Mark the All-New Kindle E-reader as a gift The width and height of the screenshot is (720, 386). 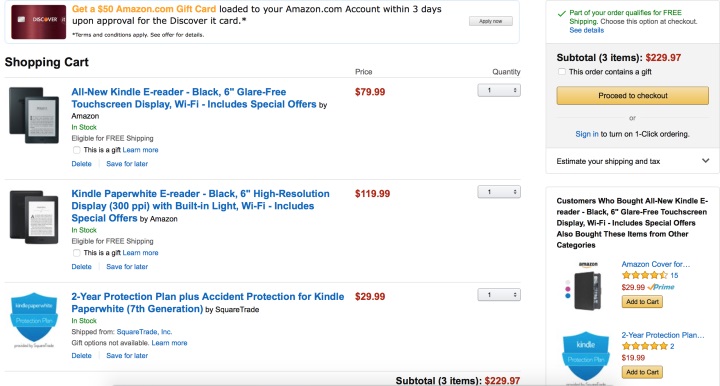click(x=77, y=150)
